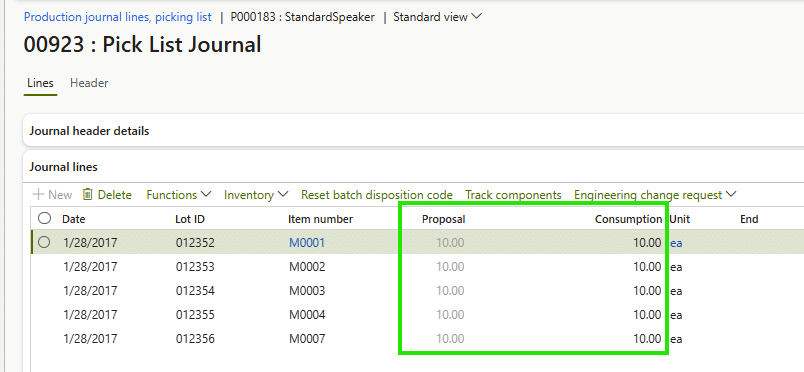Switch to the Lines tab
This screenshot has height=372, width=804.
click(41, 83)
